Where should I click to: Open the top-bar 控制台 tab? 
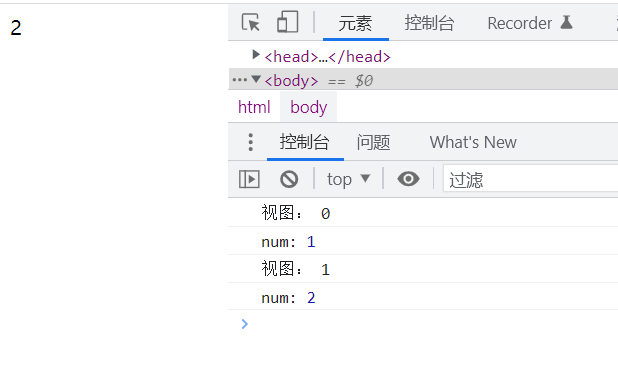click(x=429, y=23)
